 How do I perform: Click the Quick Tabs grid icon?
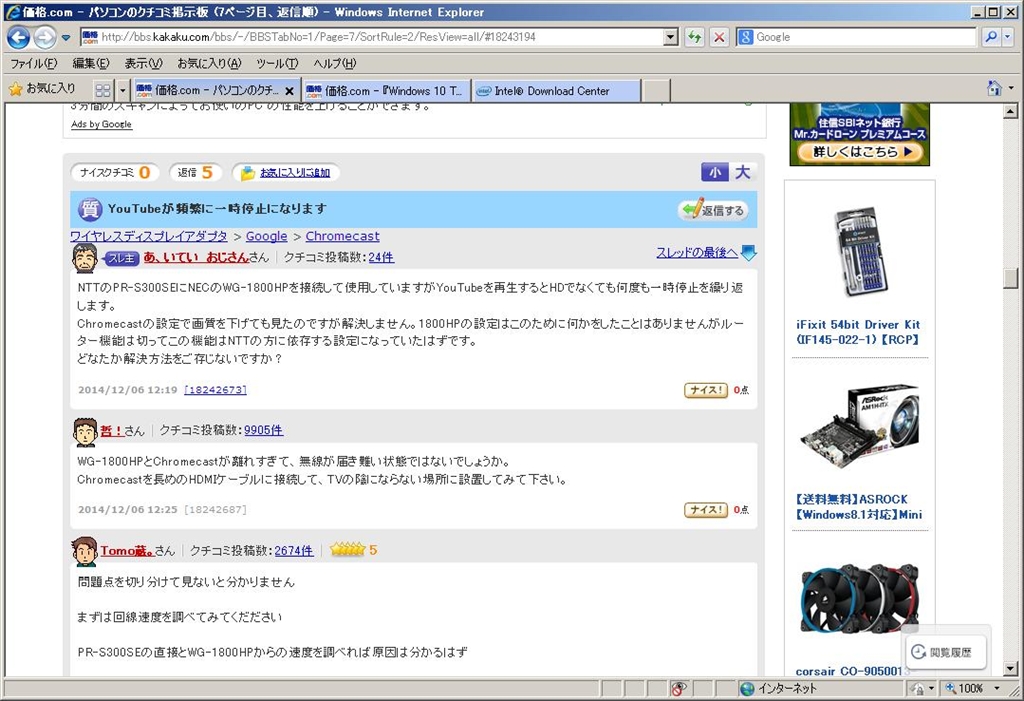tap(103, 90)
